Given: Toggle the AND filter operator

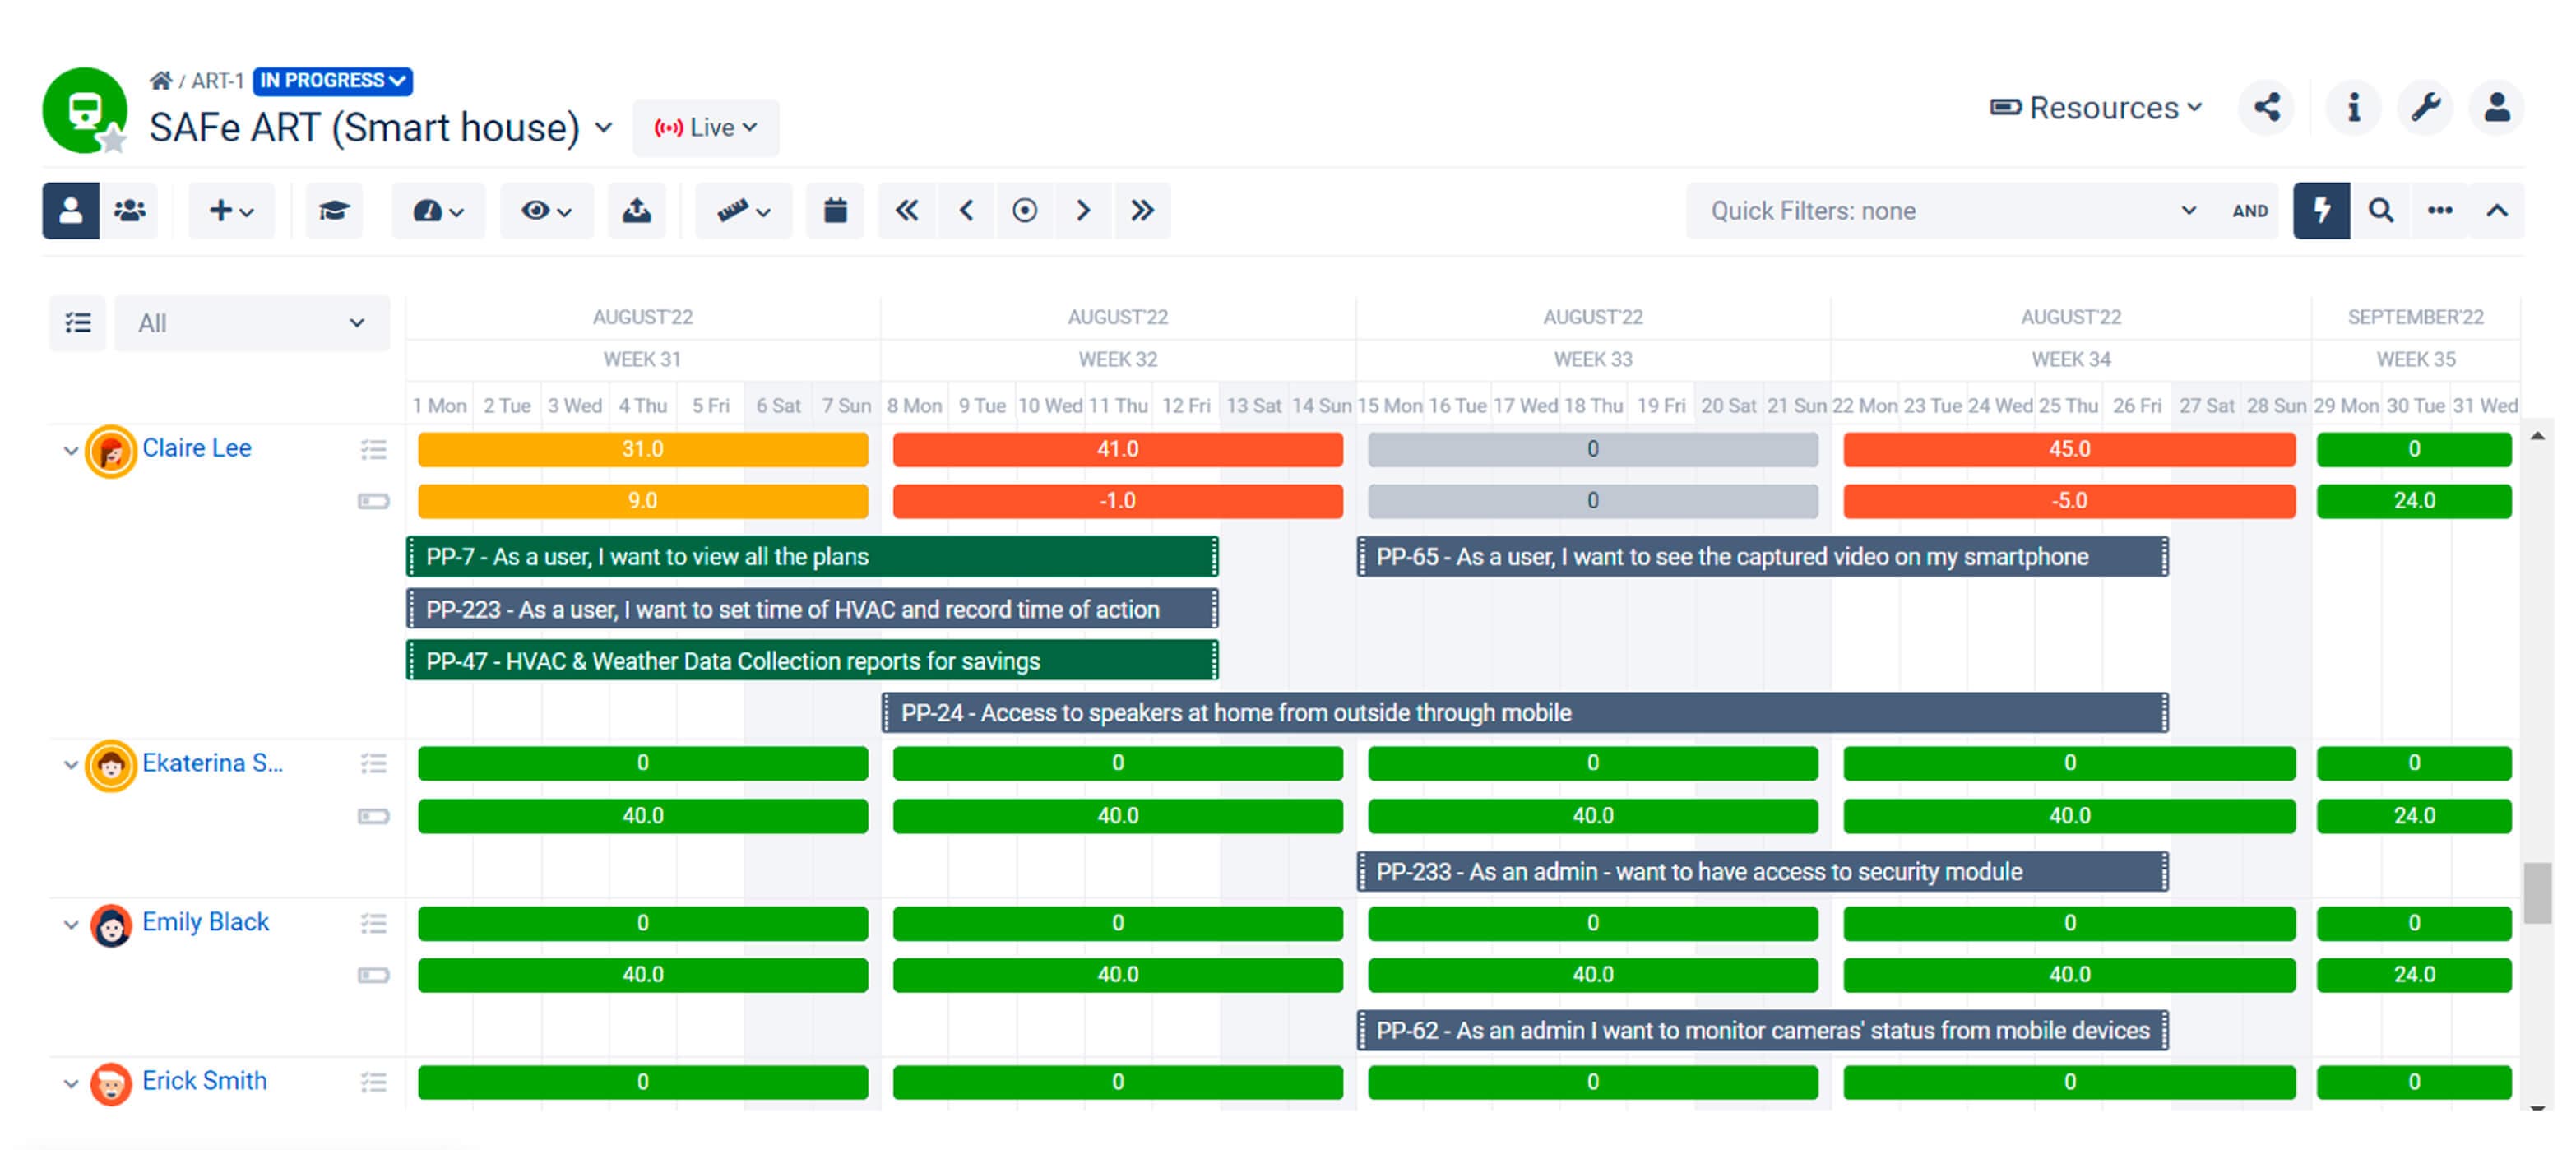Looking at the screenshot, I should coord(2250,210).
